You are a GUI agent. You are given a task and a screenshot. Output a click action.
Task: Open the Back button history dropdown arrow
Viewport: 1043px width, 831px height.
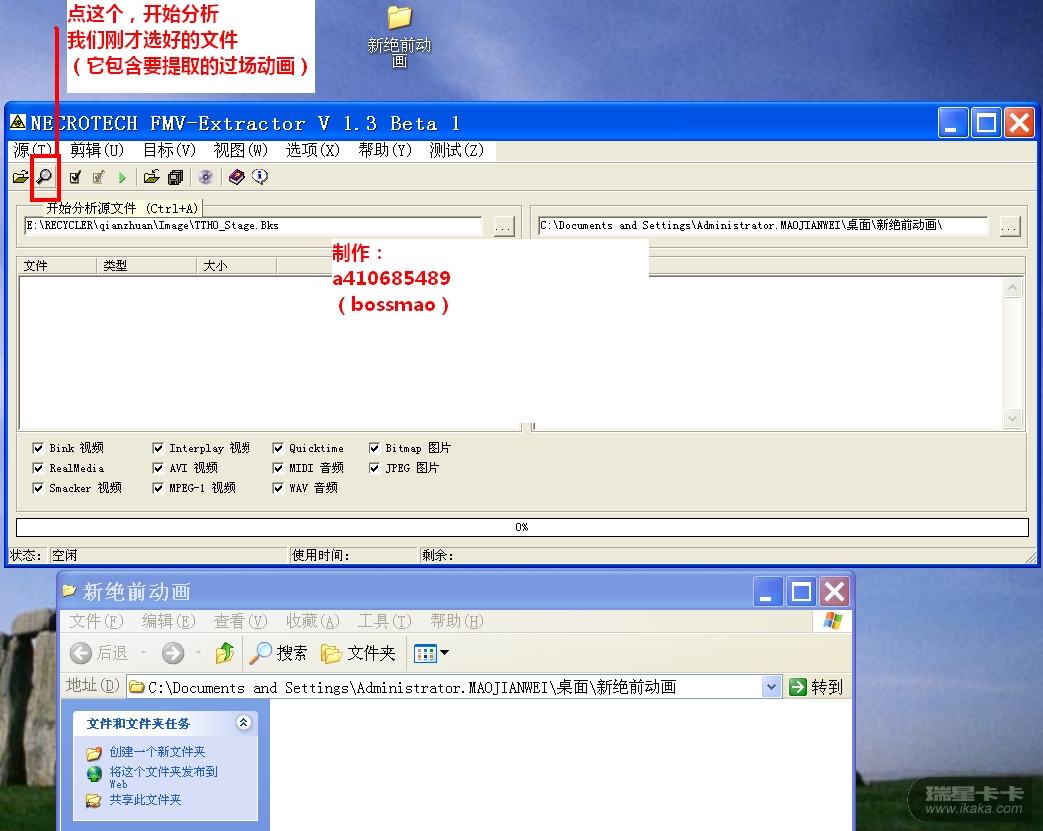[143, 653]
